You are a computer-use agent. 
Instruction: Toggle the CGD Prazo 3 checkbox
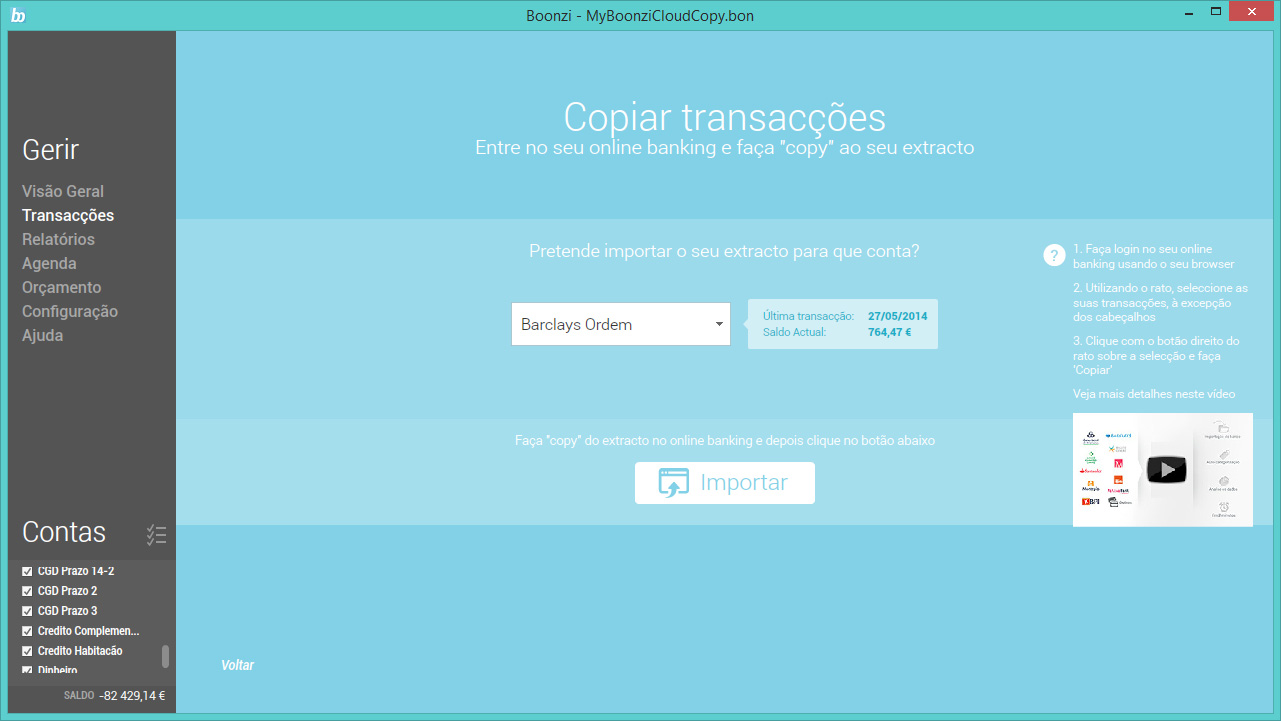pyautogui.click(x=28, y=611)
